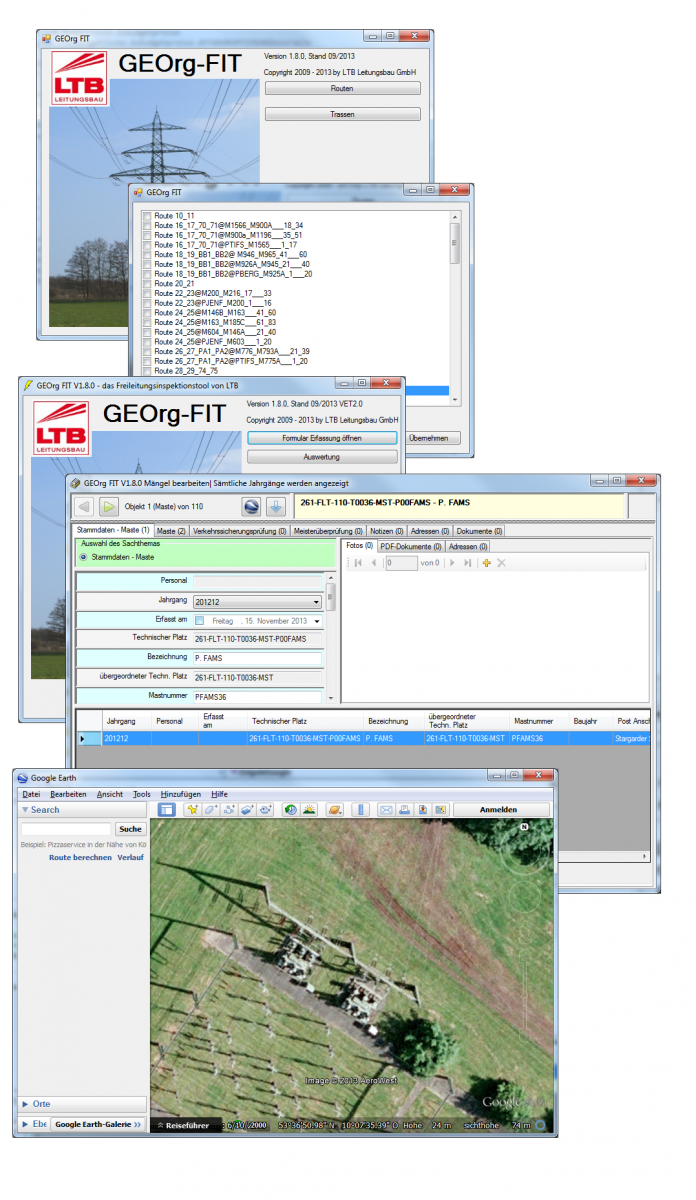Click add placemark pin icon

click(193, 810)
